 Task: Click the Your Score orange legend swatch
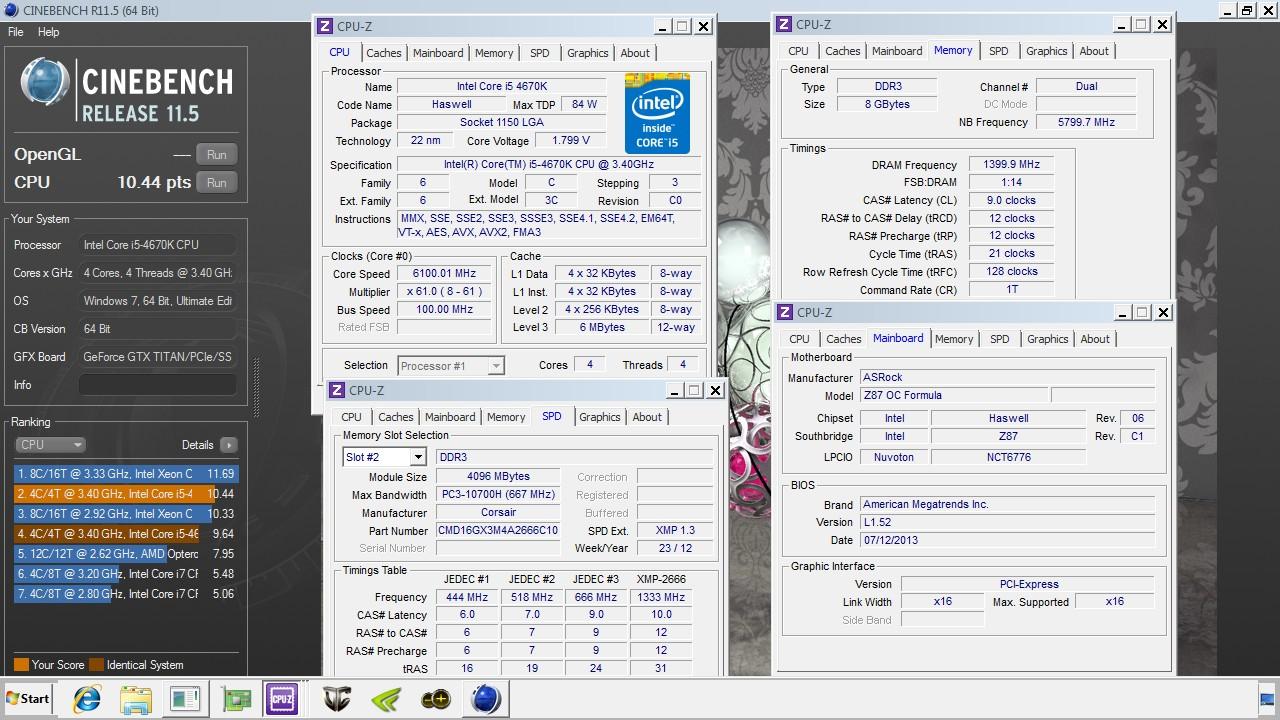tap(21, 665)
